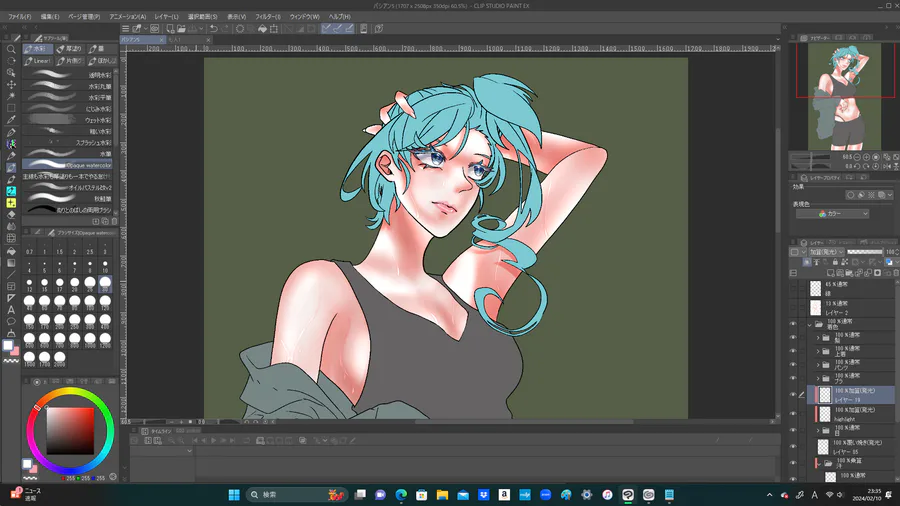Select the Rectangle selection marquee tool
900x506 pixels.
click(x=11, y=108)
